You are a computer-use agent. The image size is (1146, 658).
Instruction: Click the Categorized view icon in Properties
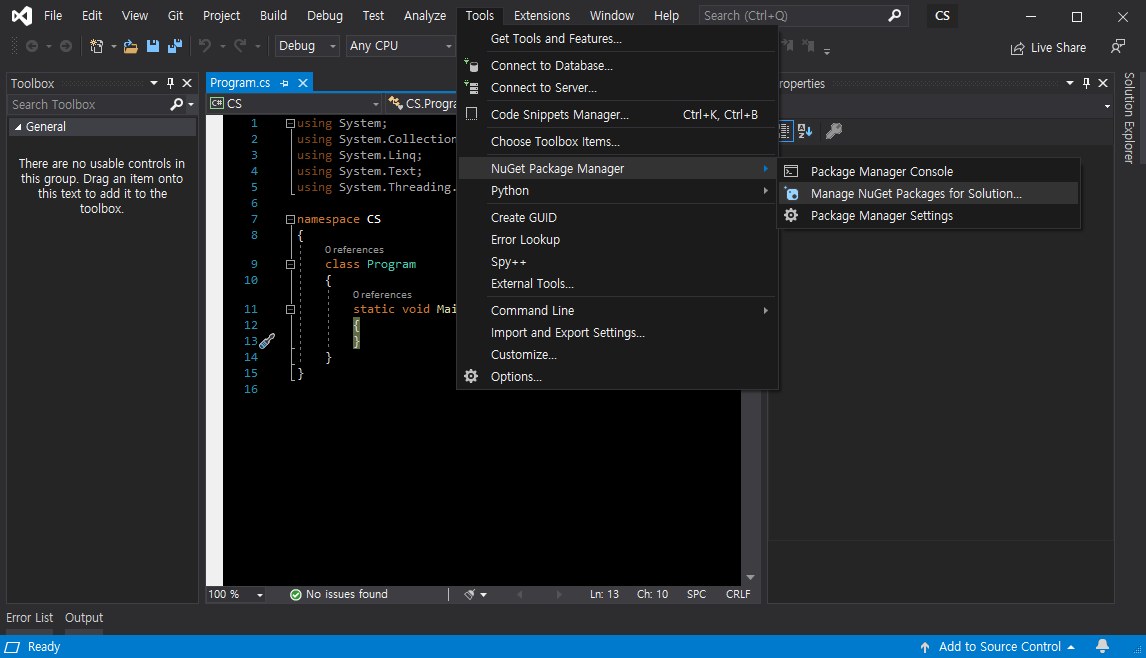pyautogui.click(x=784, y=131)
